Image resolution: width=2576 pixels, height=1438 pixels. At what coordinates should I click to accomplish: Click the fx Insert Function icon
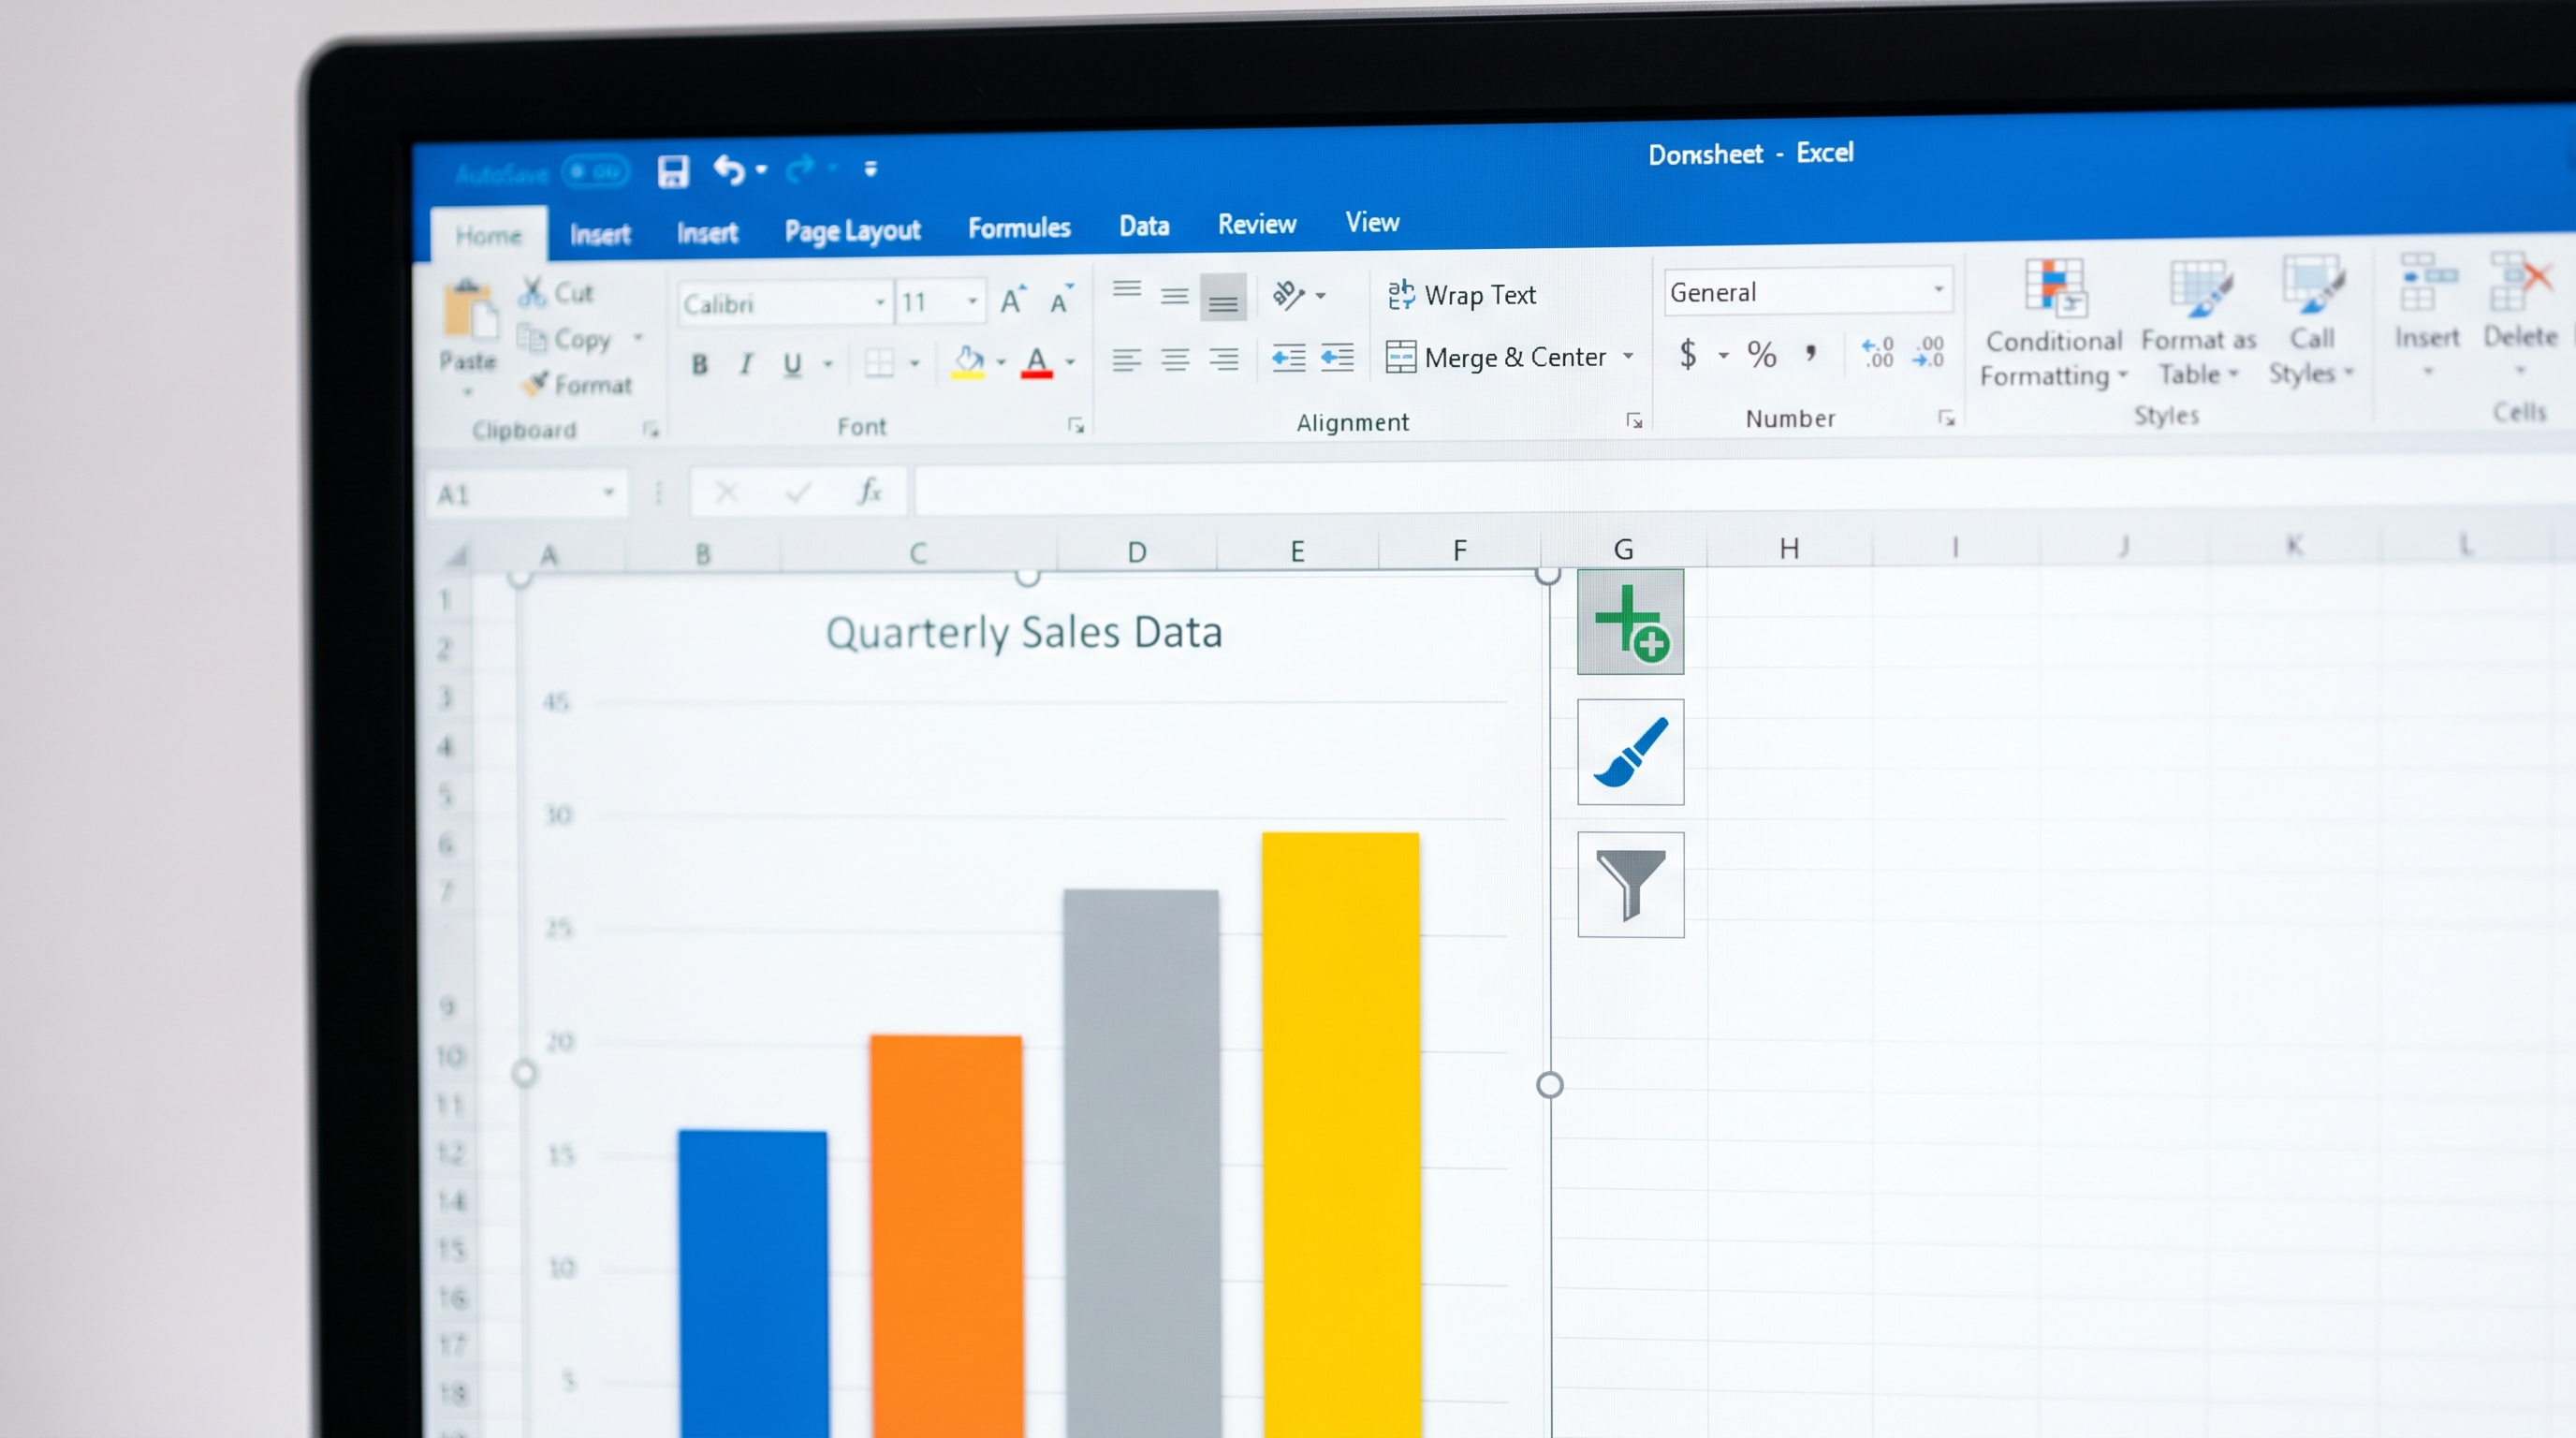point(870,491)
